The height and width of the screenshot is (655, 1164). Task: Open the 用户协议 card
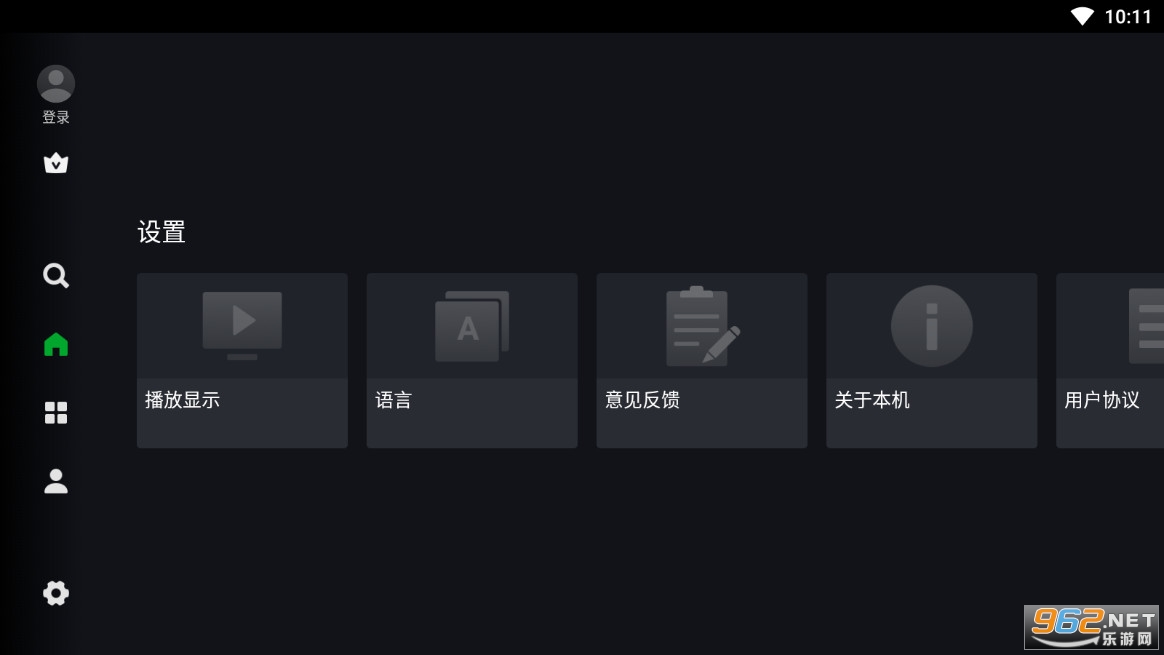point(1110,360)
